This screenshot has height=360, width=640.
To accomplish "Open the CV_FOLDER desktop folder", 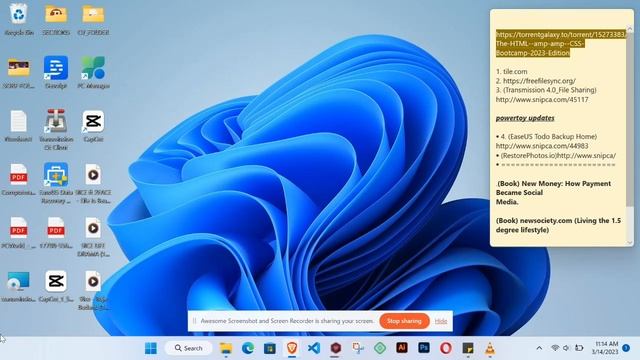I will 93,19.
